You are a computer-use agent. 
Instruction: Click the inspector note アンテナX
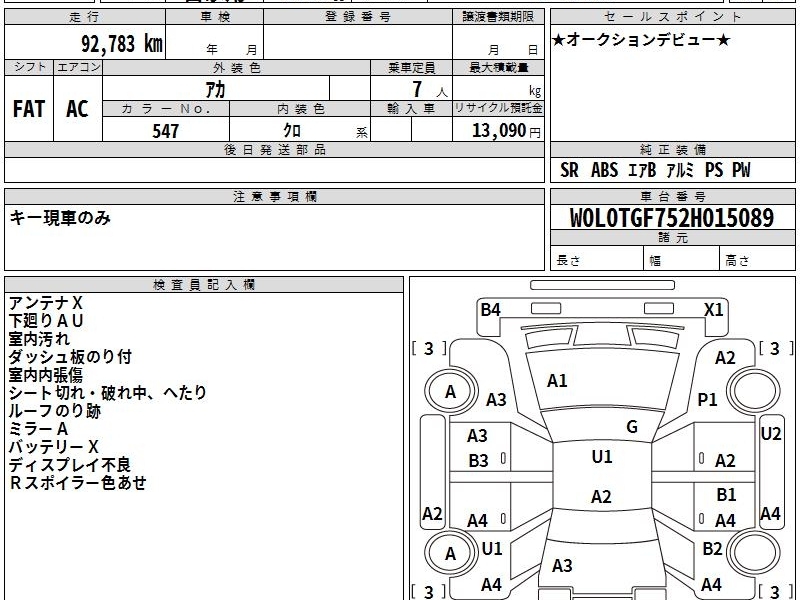45,303
